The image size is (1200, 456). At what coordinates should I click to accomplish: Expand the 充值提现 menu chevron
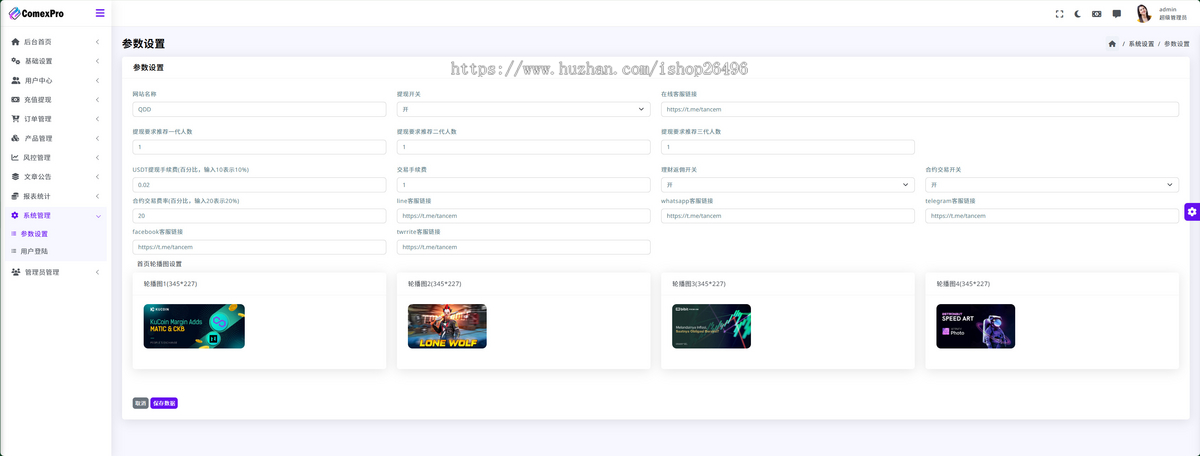[97, 100]
